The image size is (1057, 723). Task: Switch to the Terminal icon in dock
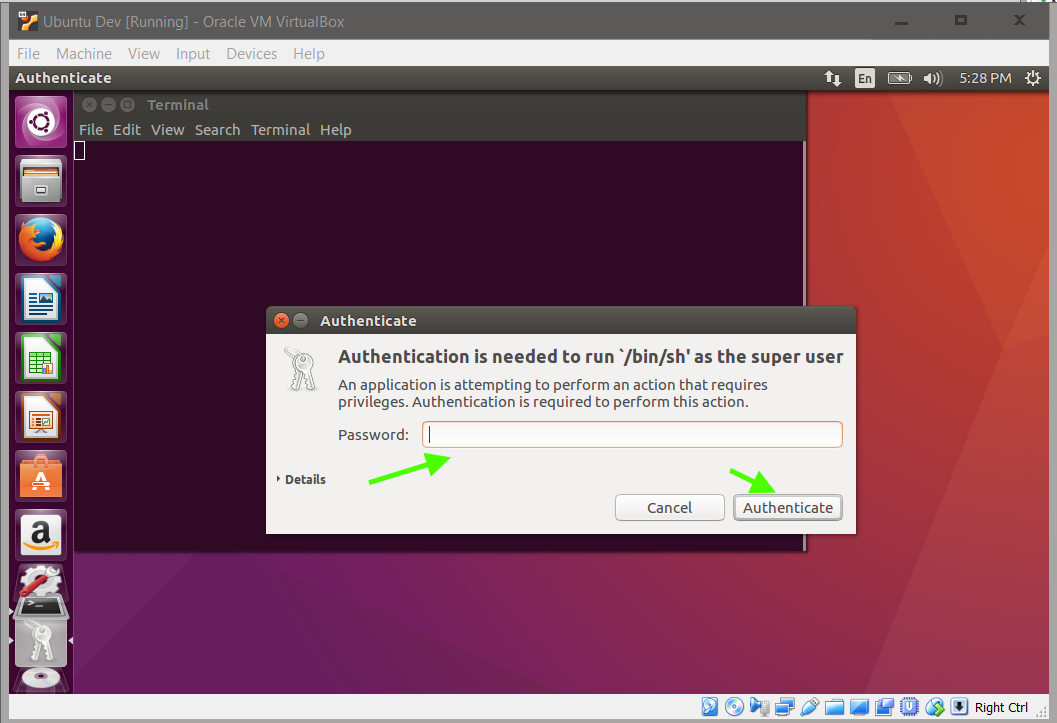(41, 608)
